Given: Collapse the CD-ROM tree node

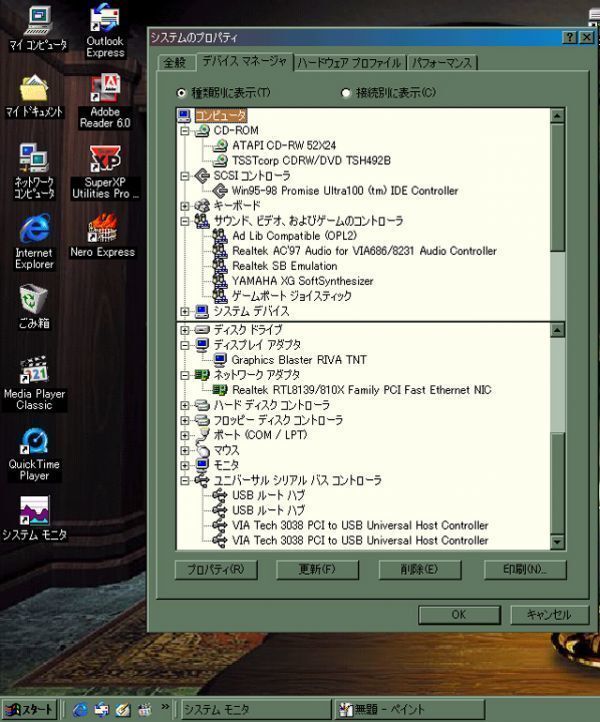Looking at the screenshot, I should 185,131.
